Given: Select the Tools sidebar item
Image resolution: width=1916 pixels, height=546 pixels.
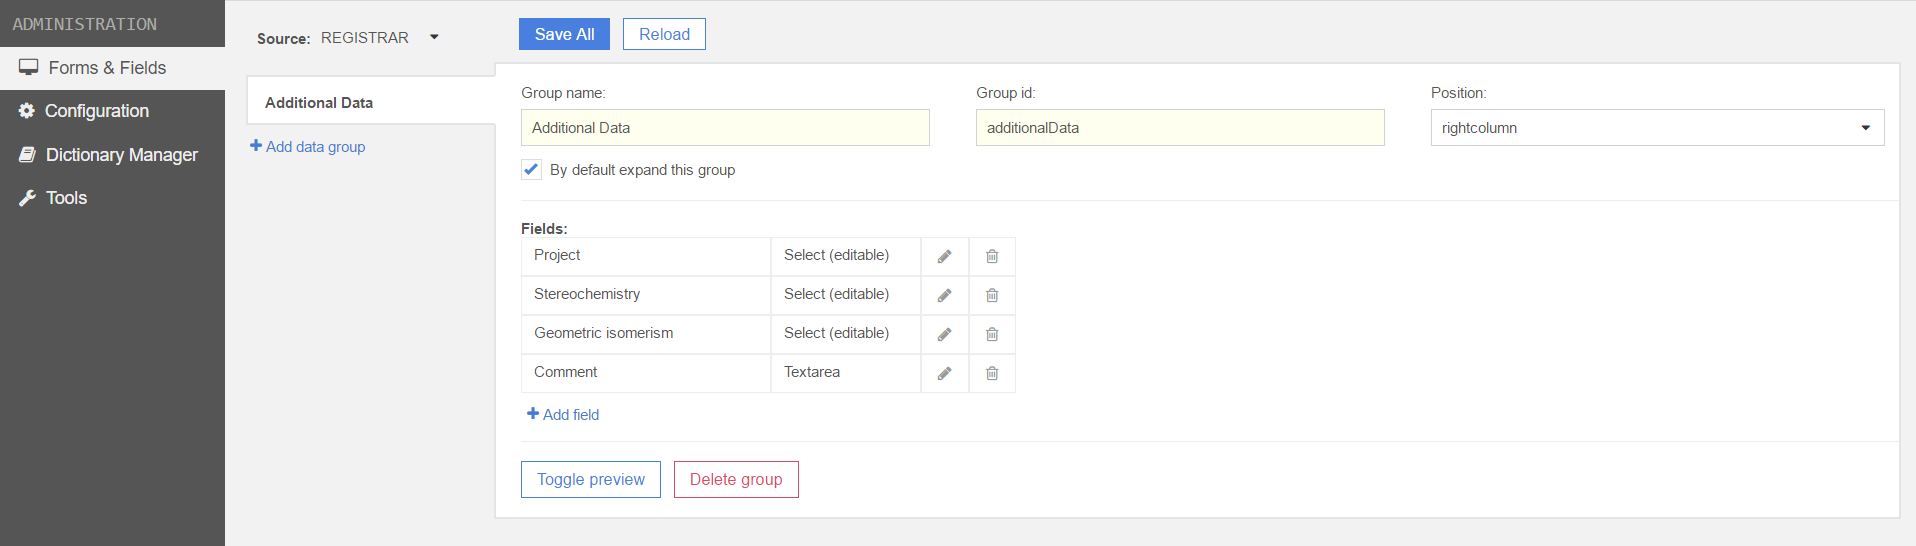Looking at the screenshot, I should (x=66, y=198).
